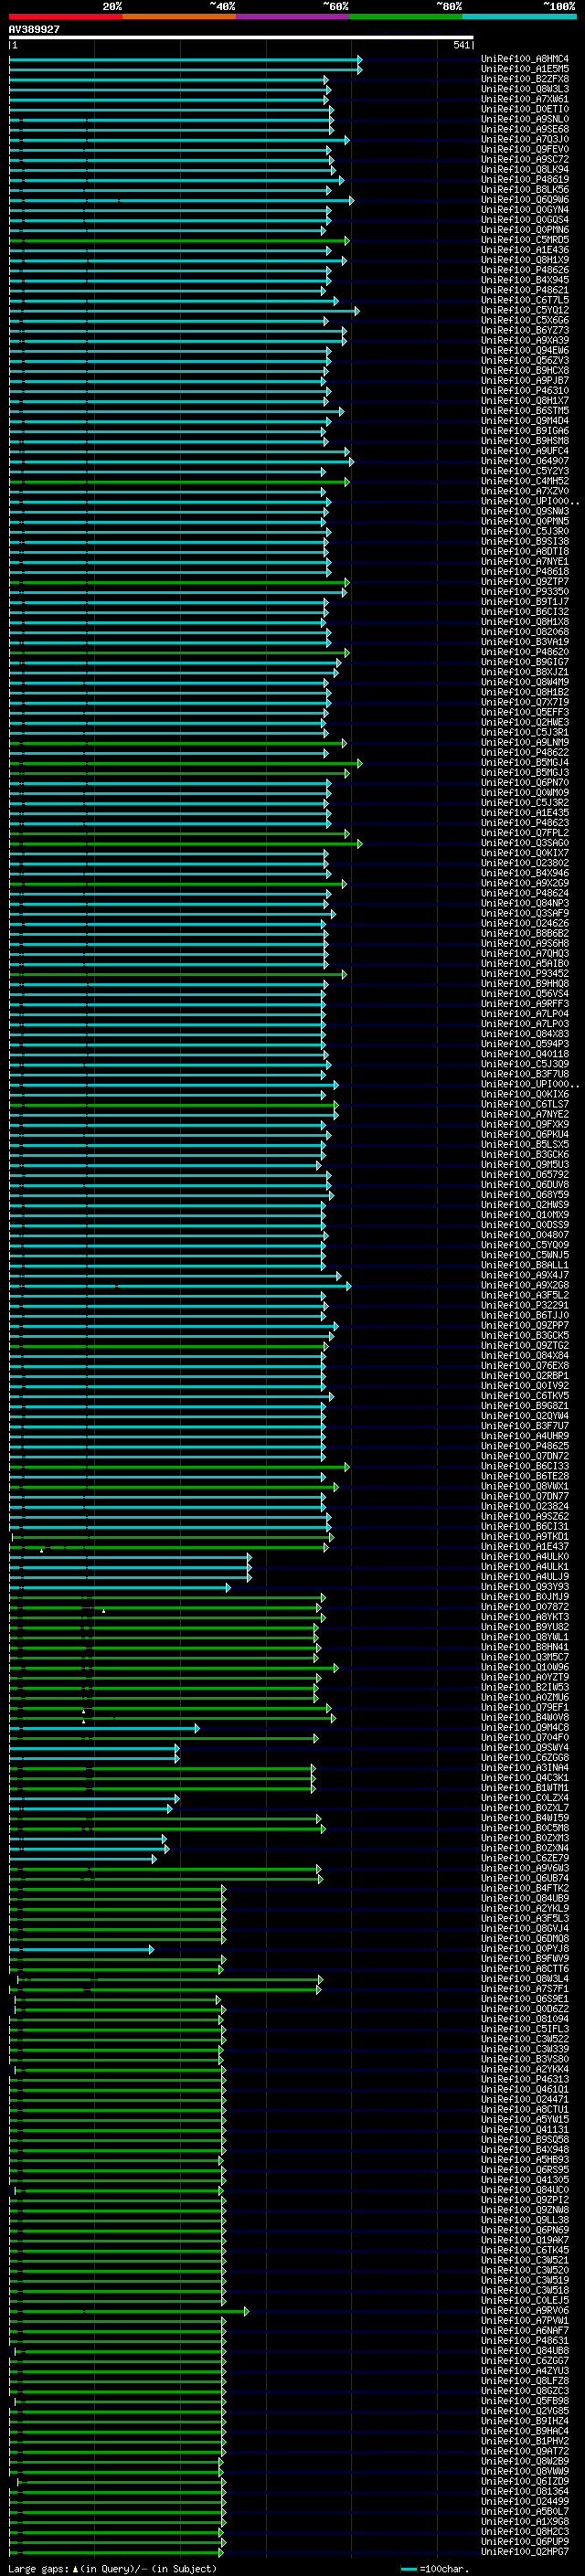585x2576 pixels.
Task: Click the purple ~60% identity legend segment
Action: (293, 16)
